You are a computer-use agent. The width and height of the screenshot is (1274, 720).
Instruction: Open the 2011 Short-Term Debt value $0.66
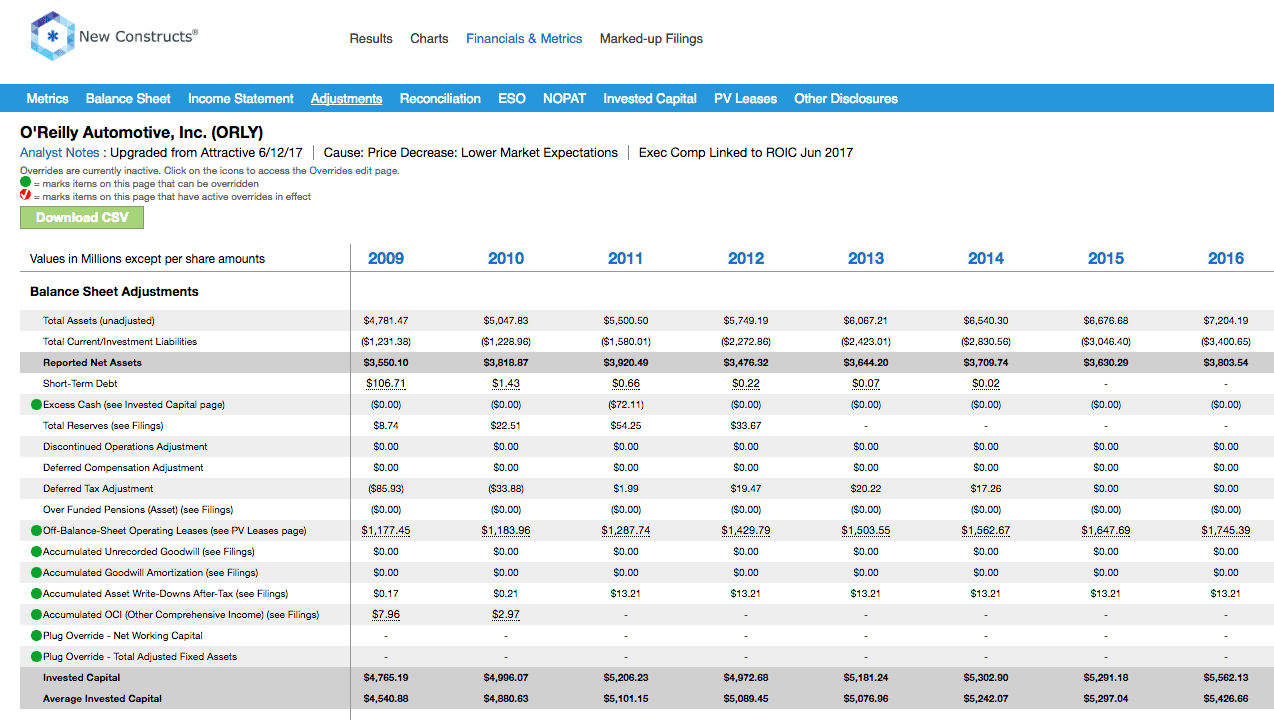point(626,384)
